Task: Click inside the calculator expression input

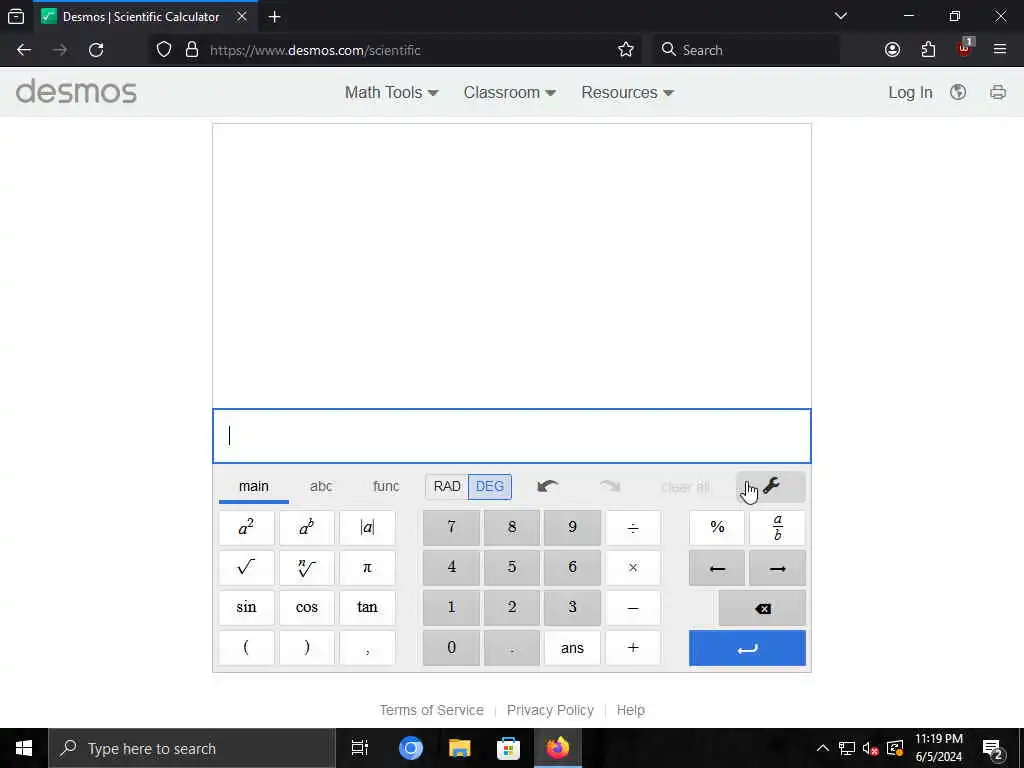Action: [512, 436]
